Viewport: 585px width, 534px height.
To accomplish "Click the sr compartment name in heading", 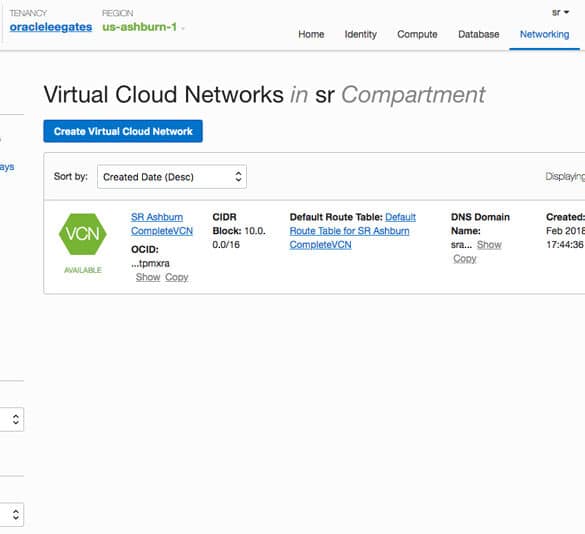I will pos(325,95).
